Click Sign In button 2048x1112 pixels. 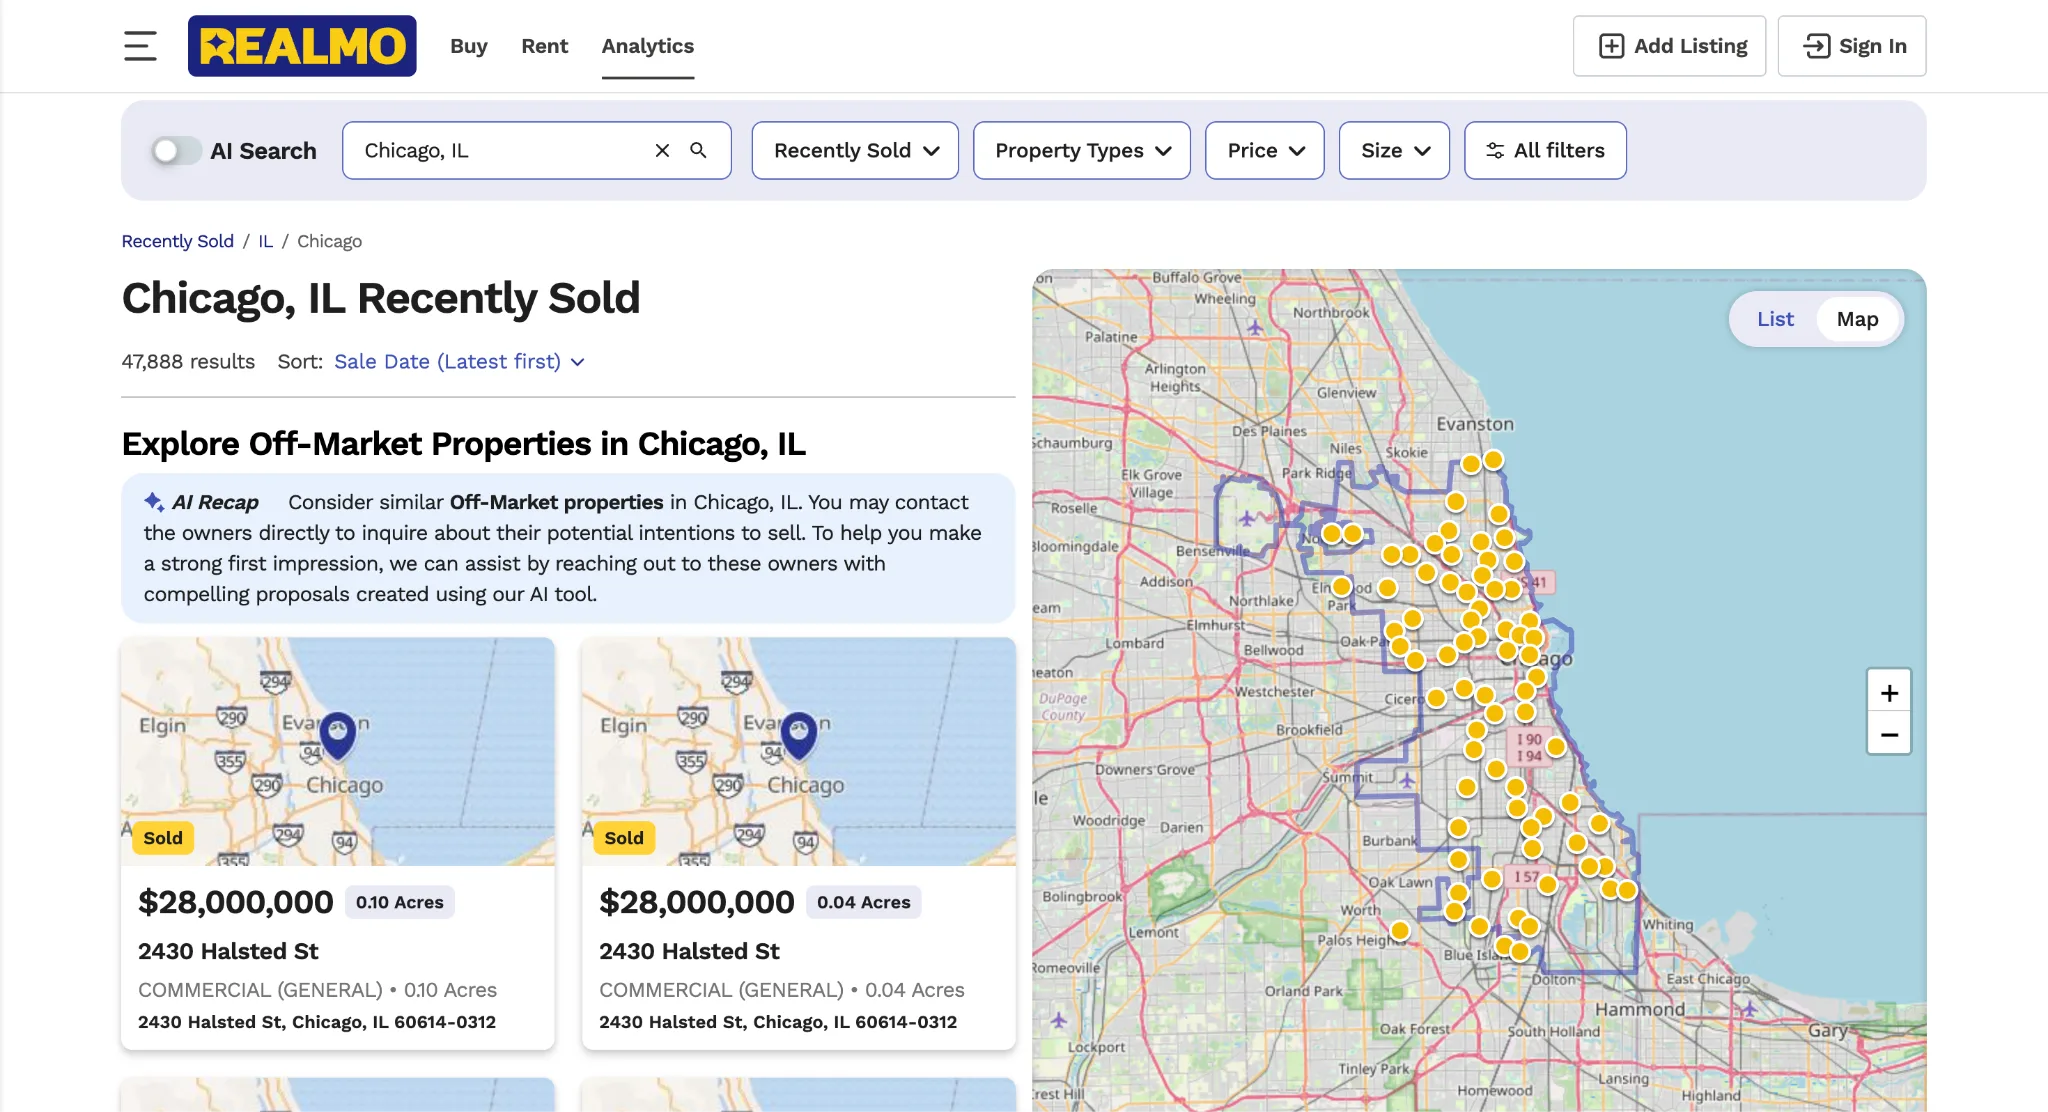(1852, 46)
